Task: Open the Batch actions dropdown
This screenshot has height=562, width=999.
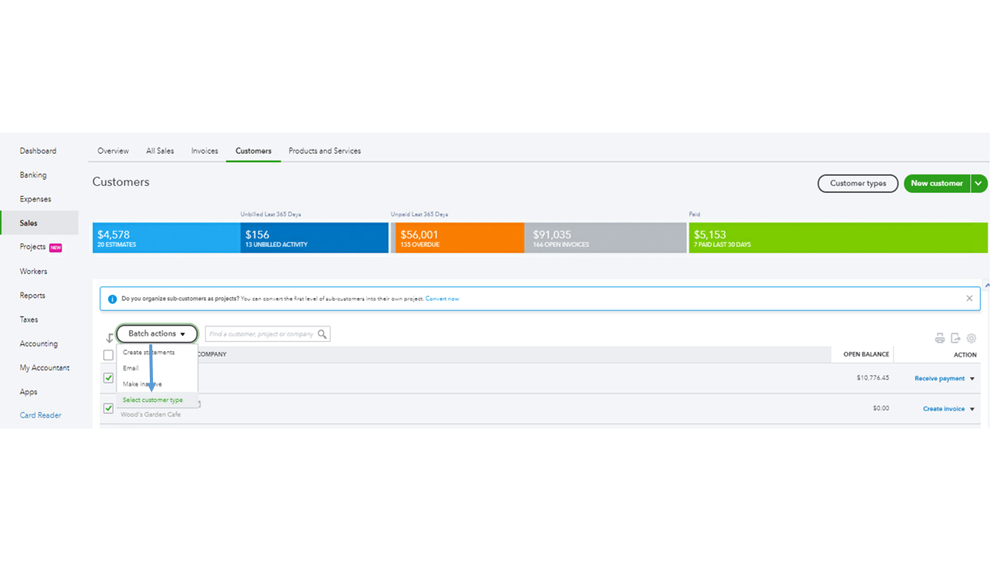Action: click(157, 334)
